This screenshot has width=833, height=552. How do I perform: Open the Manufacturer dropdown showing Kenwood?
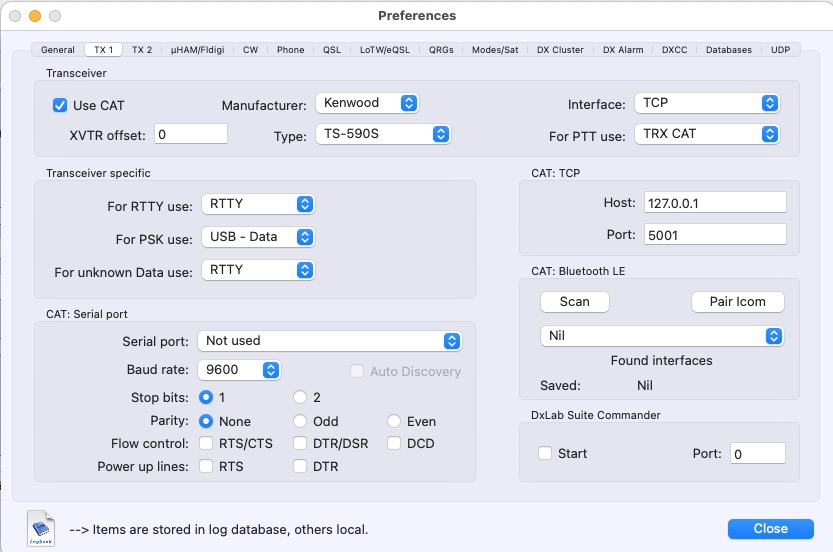tap(366, 103)
